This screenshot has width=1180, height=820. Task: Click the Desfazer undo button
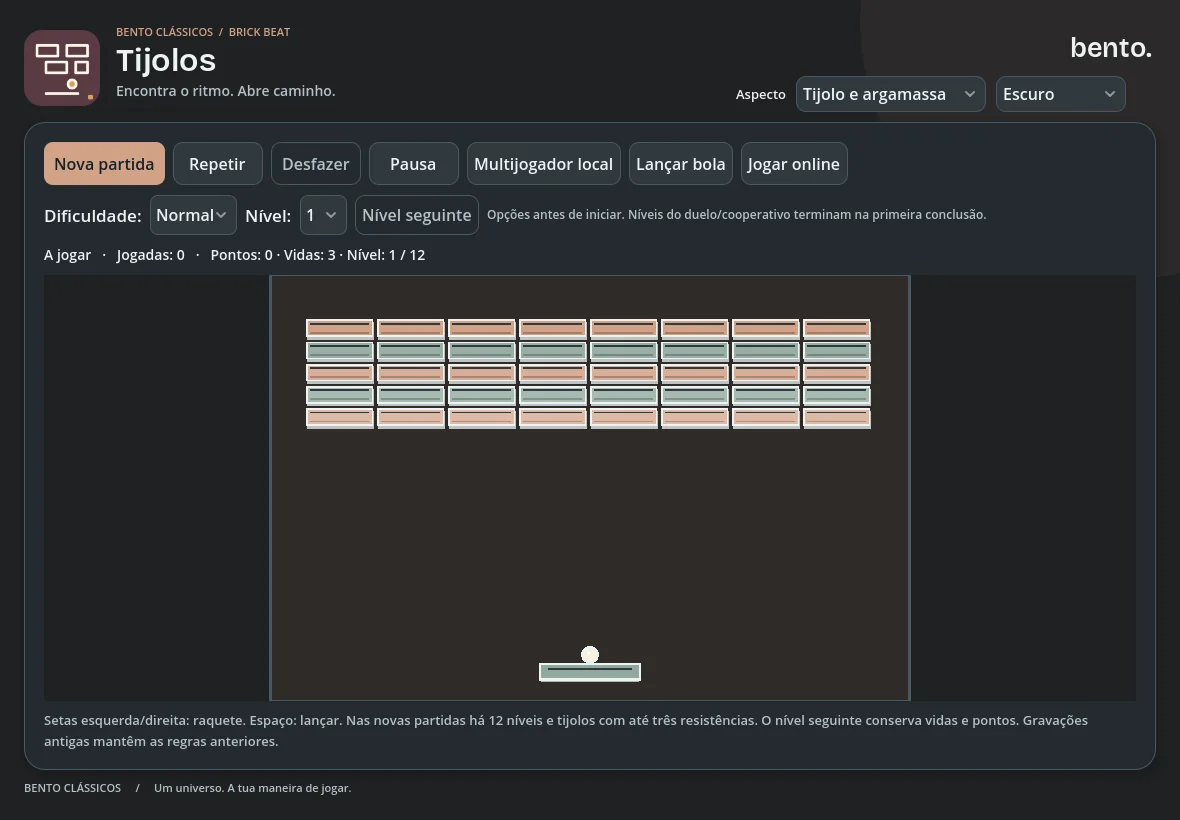(315, 164)
